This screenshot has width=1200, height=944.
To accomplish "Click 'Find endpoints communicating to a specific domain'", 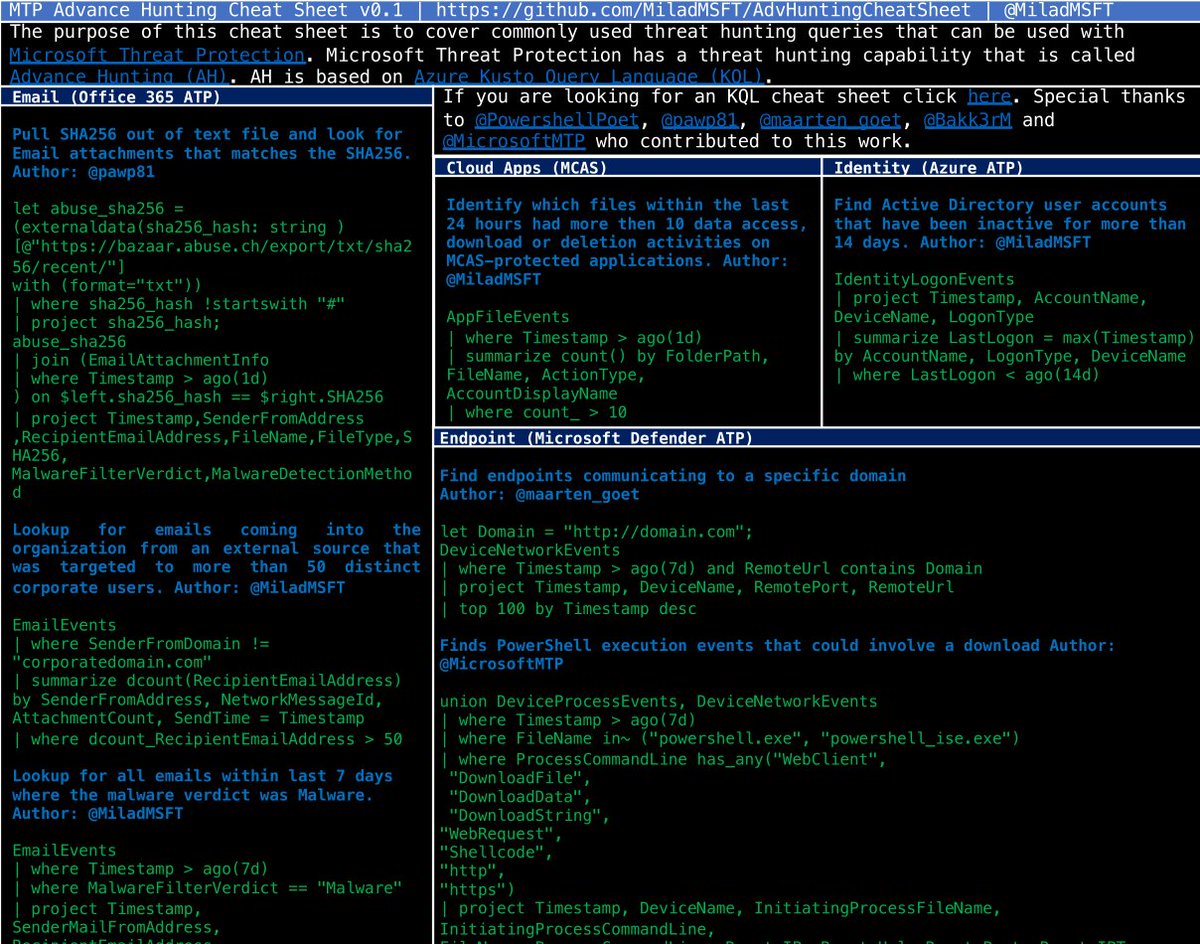I will [673, 476].
